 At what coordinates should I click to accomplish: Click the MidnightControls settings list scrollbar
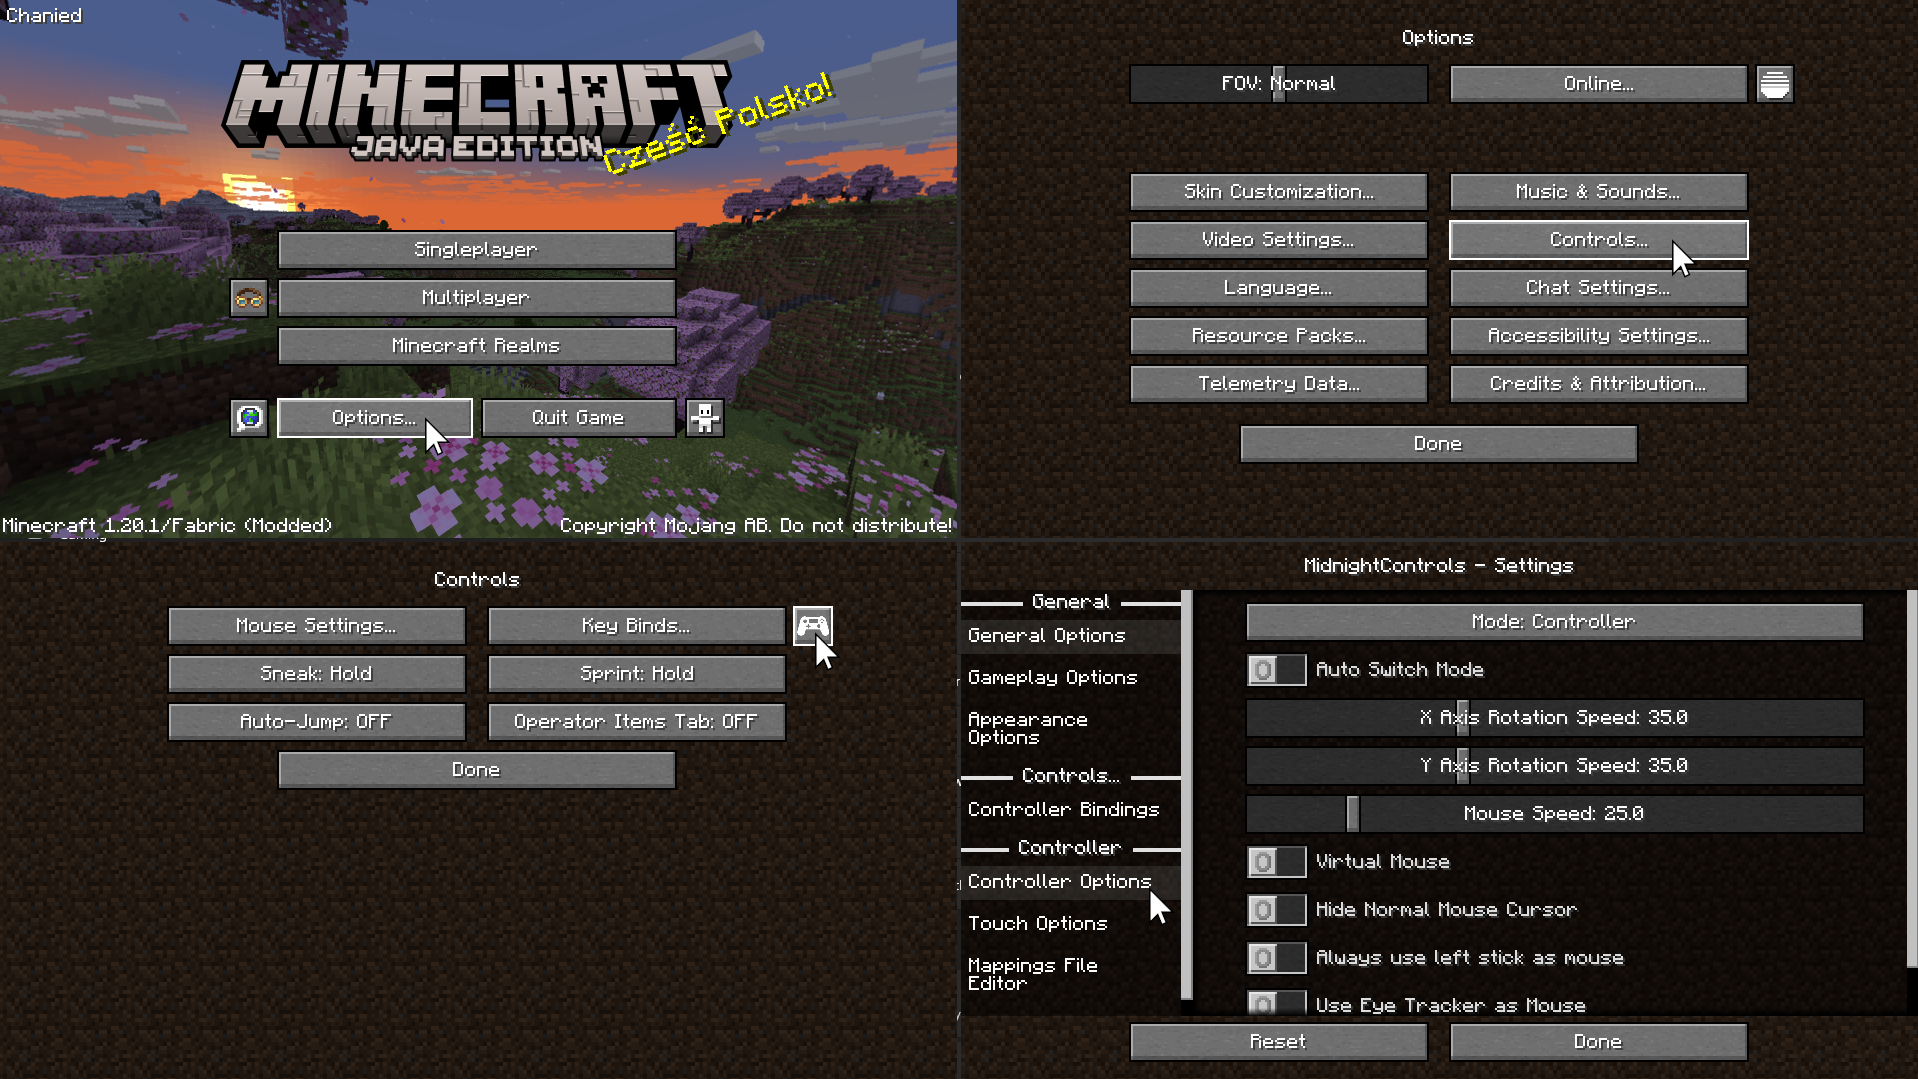[1912, 779]
